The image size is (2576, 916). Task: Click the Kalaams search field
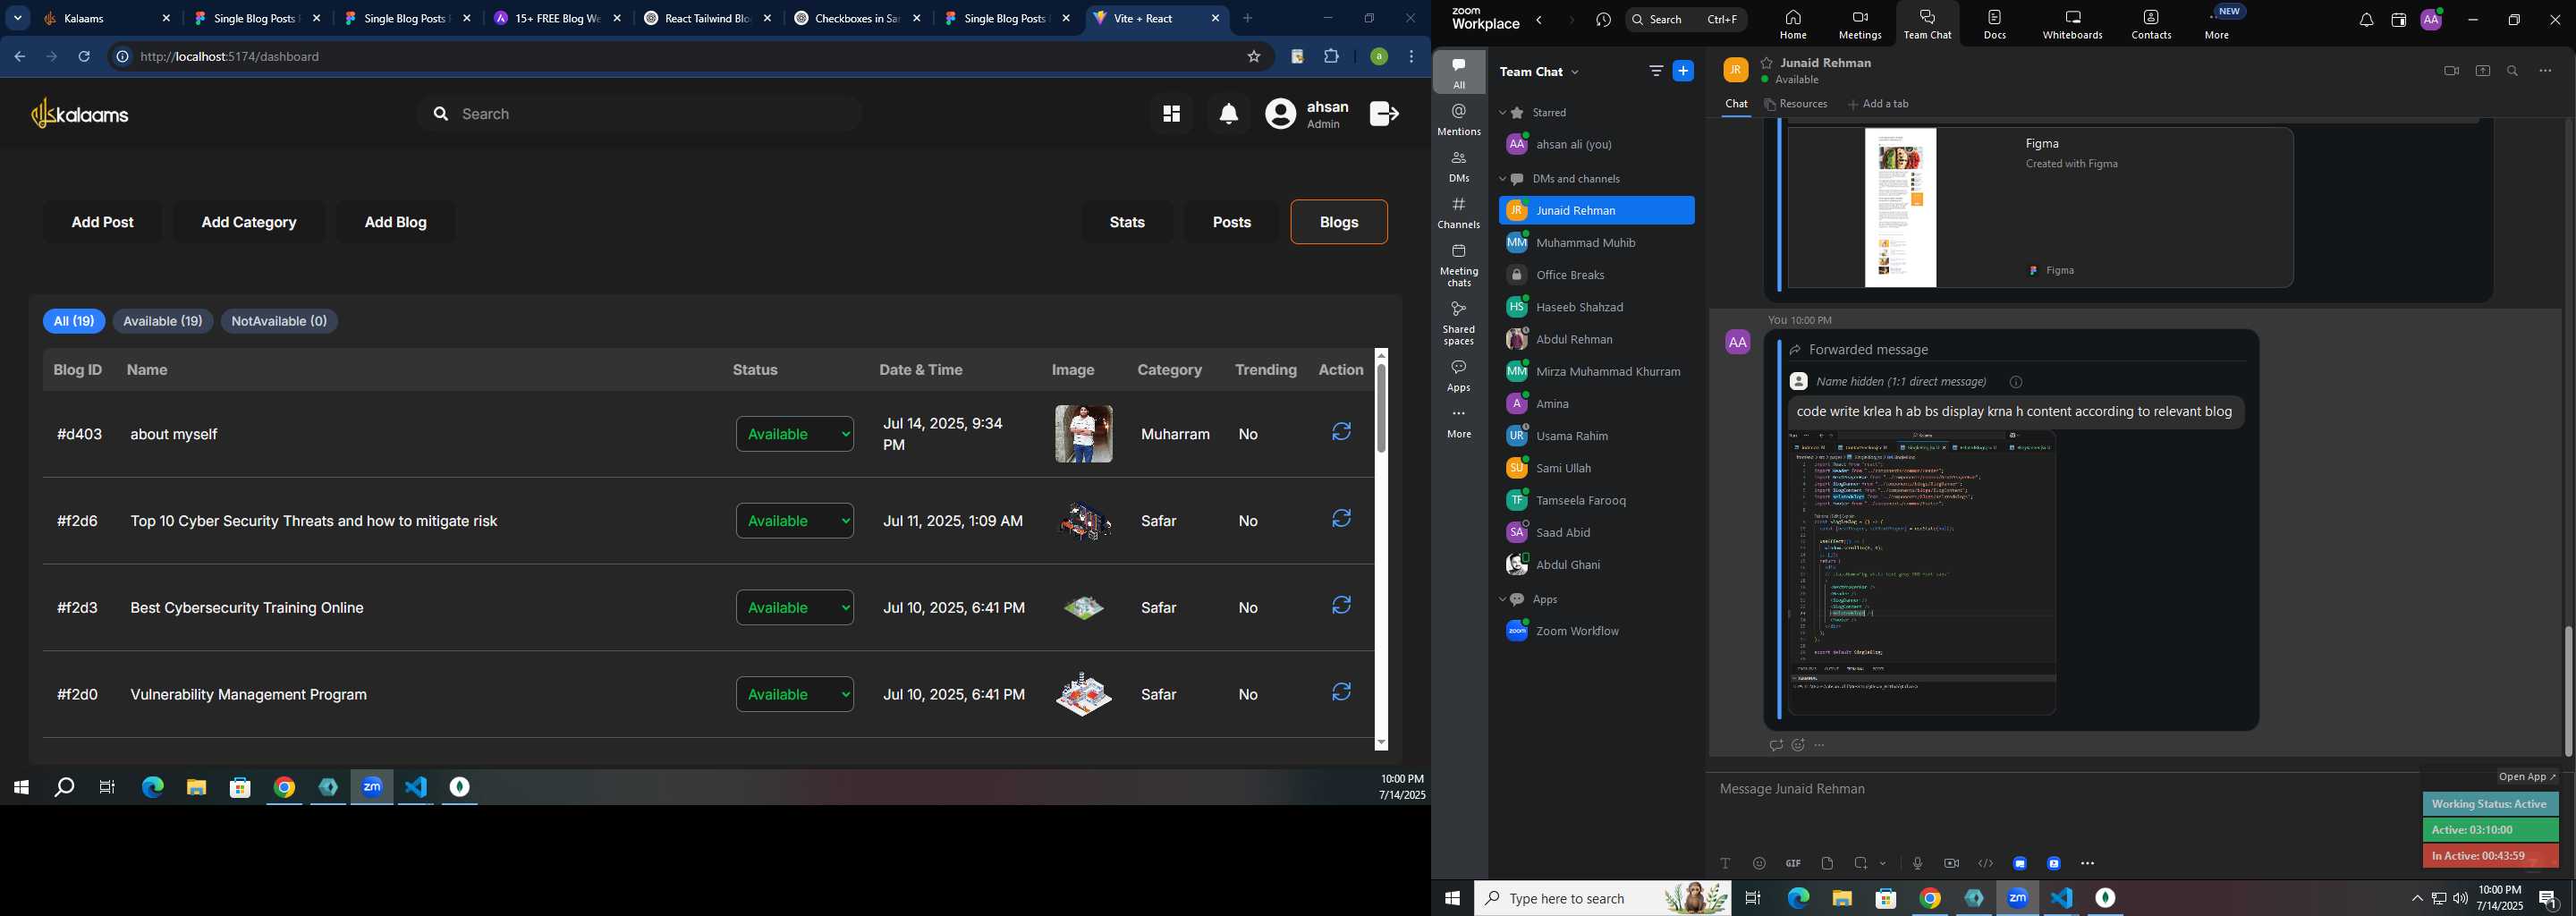(x=640, y=114)
